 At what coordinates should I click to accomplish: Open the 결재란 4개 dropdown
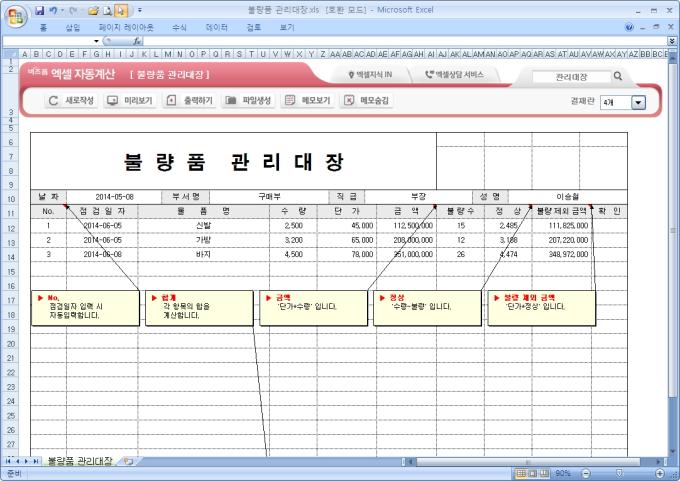pyautogui.click(x=638, y=103)
